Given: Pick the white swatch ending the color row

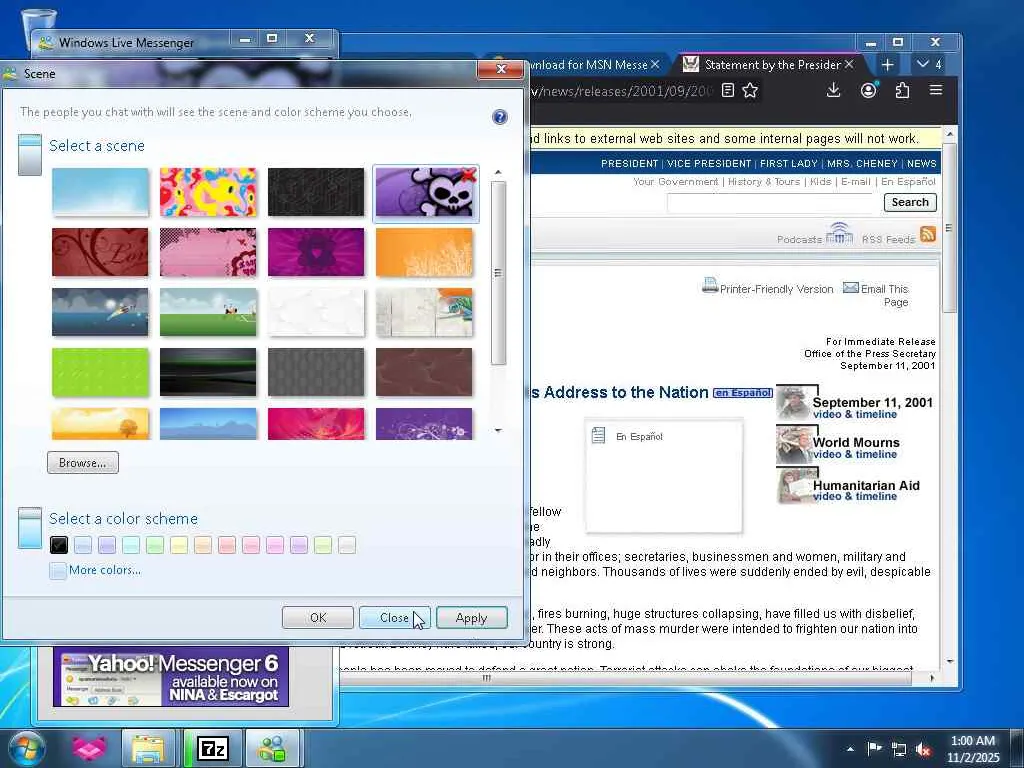Looking at the screenshot, I should pyautogui.click(x=347, y=545).
